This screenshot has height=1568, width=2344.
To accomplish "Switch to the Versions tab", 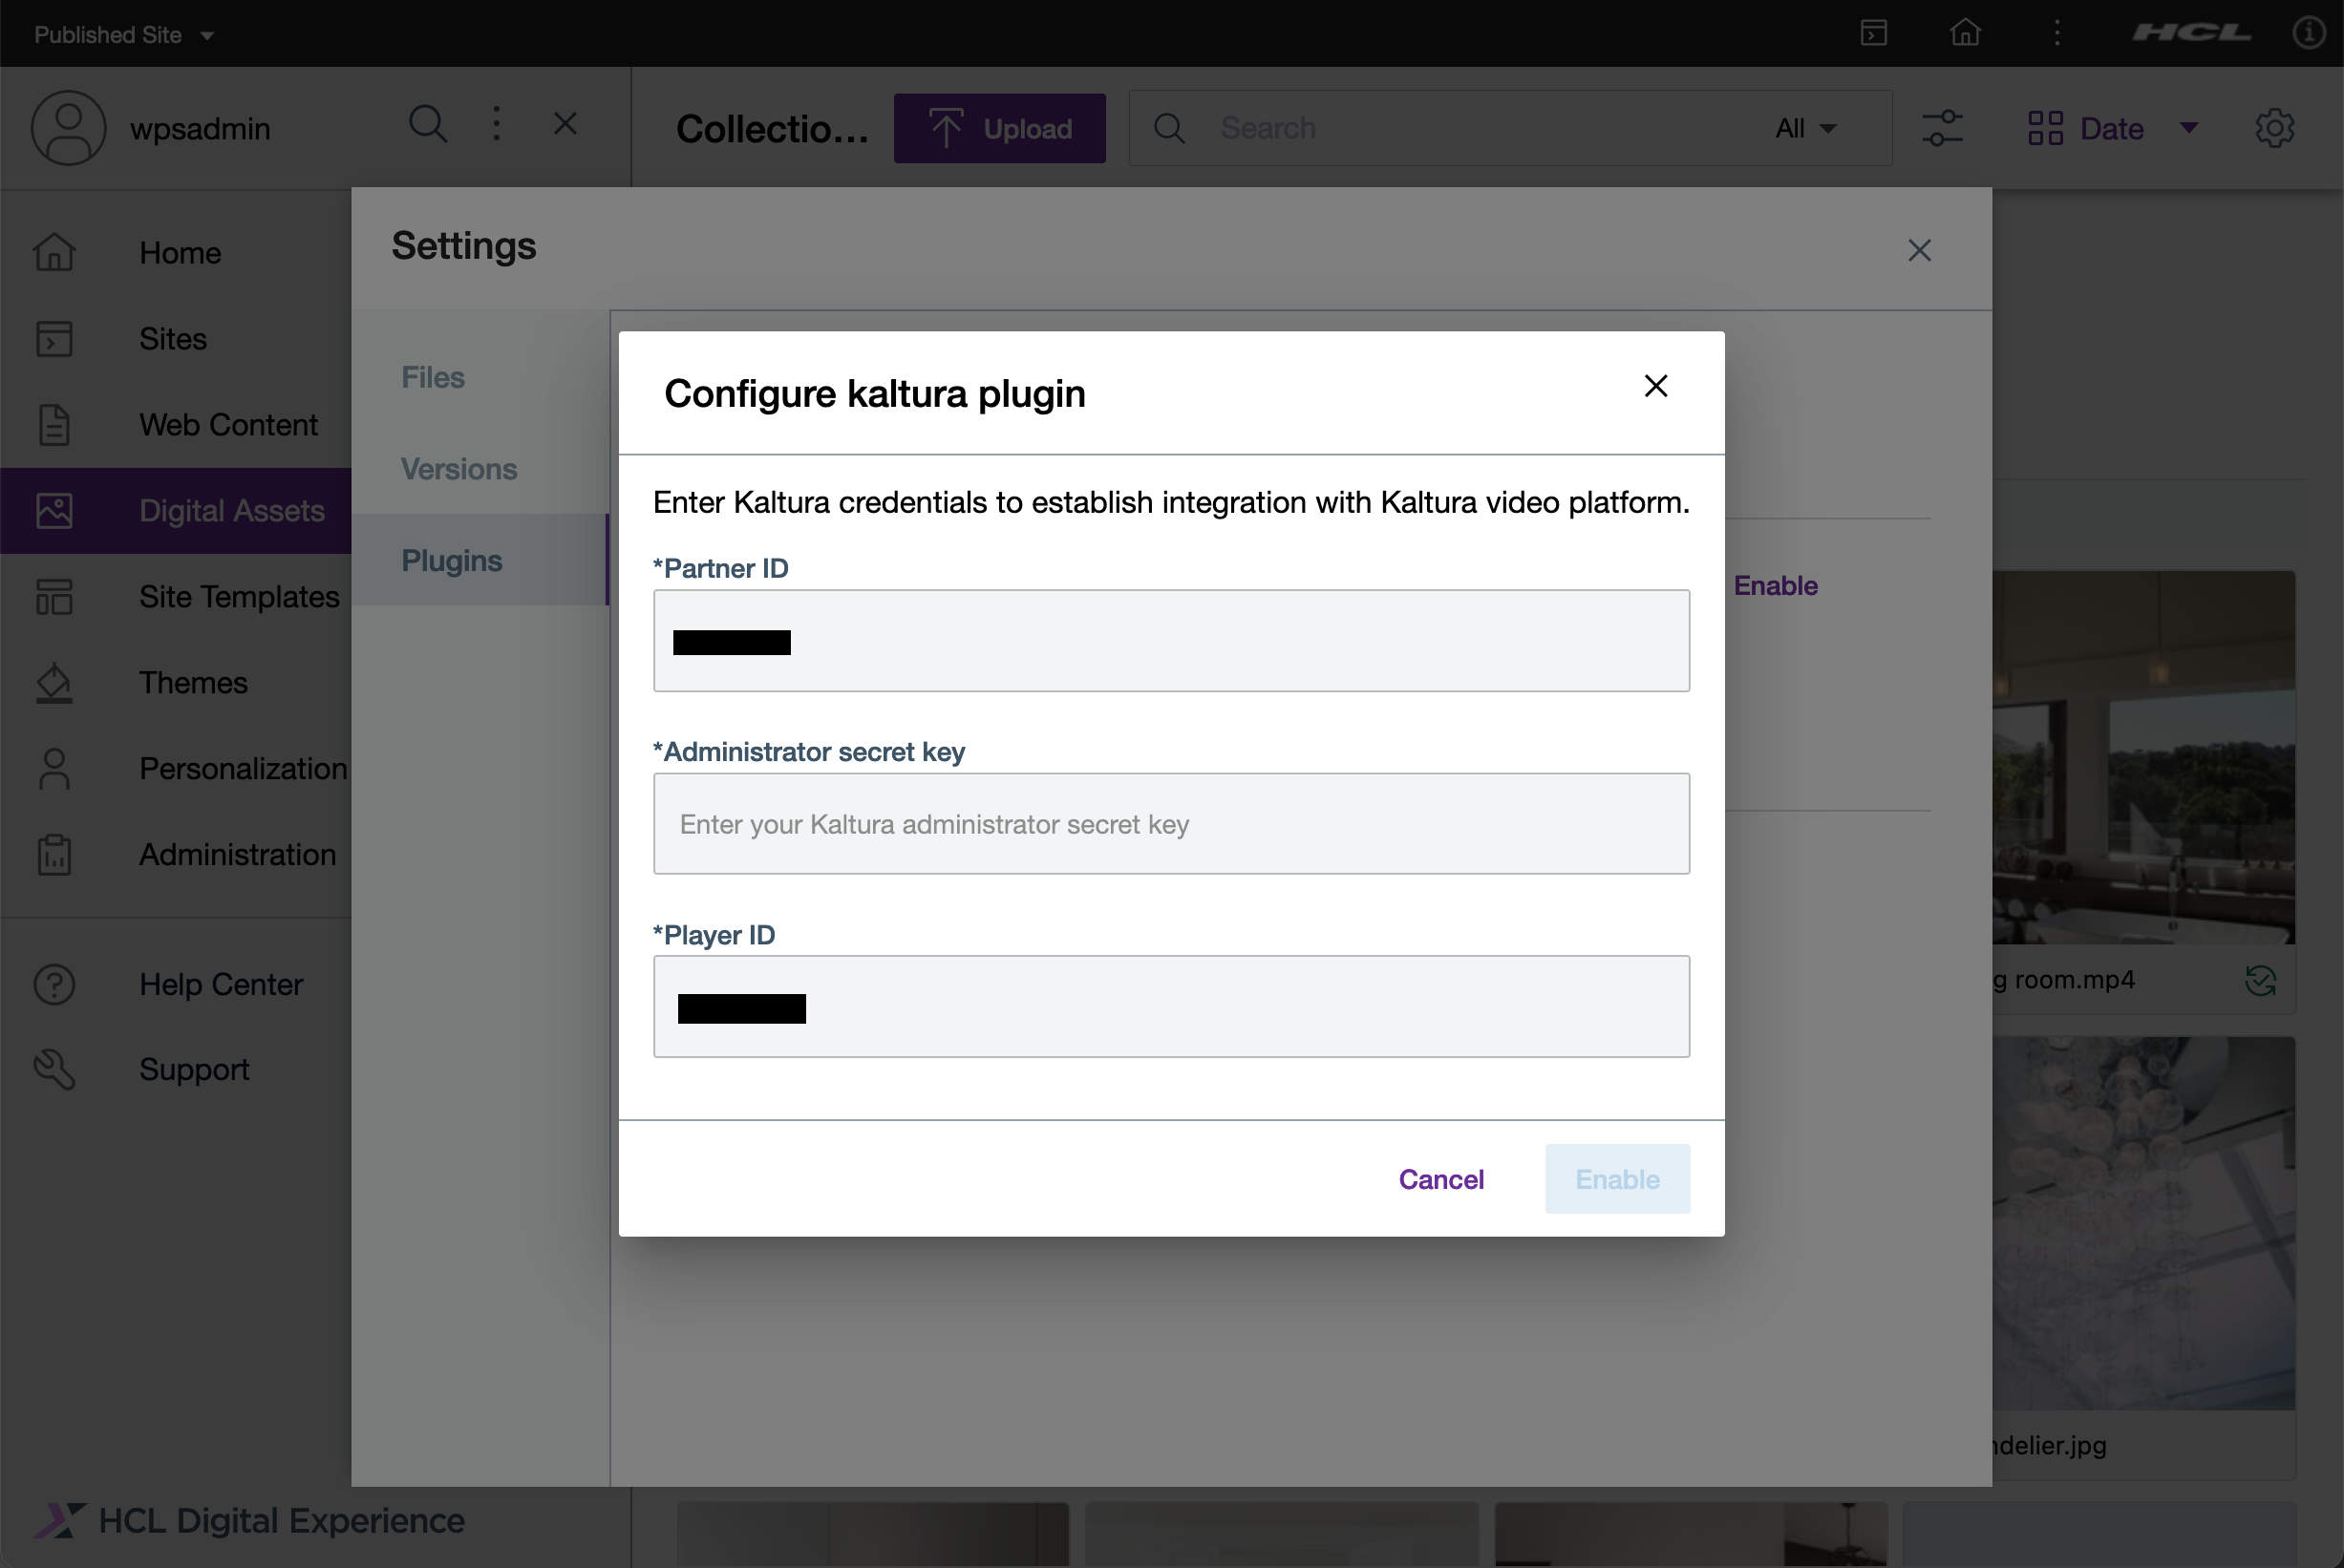I will [x=459, y=468].
